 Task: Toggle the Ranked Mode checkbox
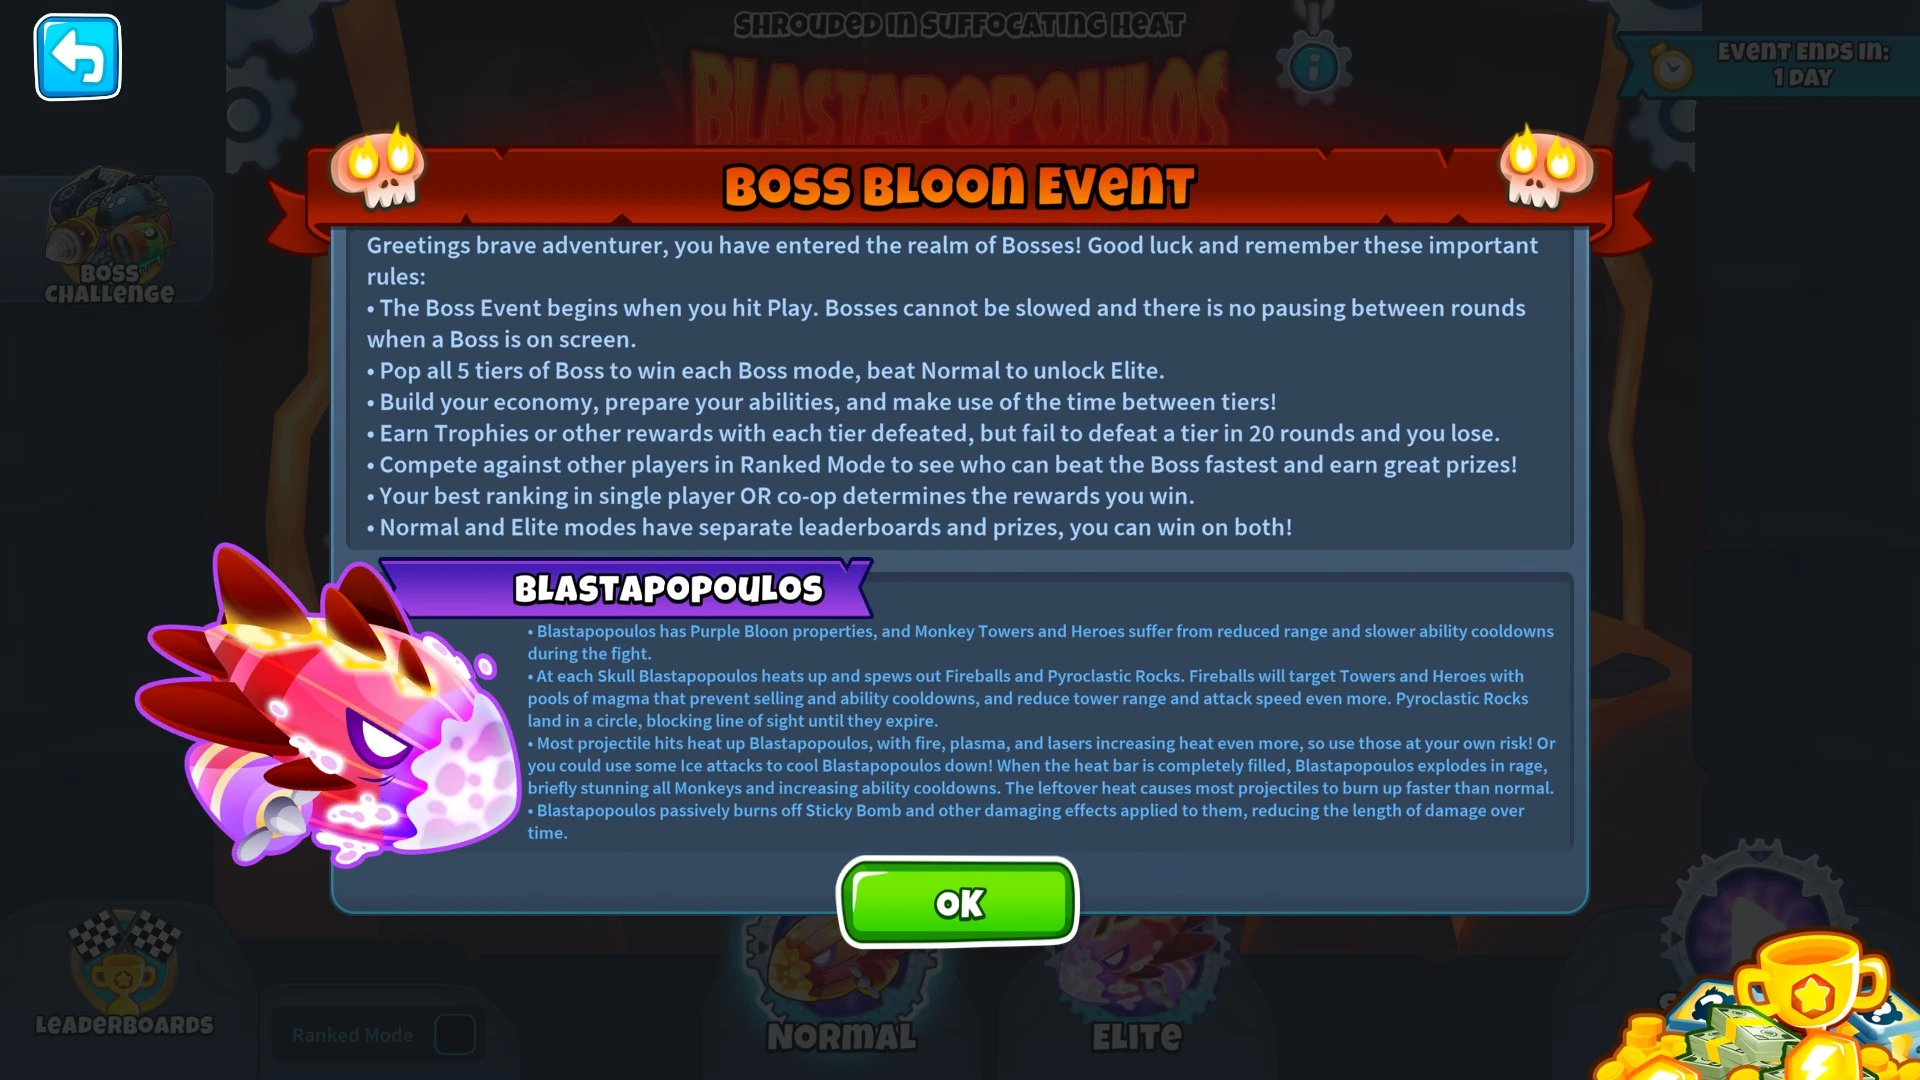[455, 1035]
